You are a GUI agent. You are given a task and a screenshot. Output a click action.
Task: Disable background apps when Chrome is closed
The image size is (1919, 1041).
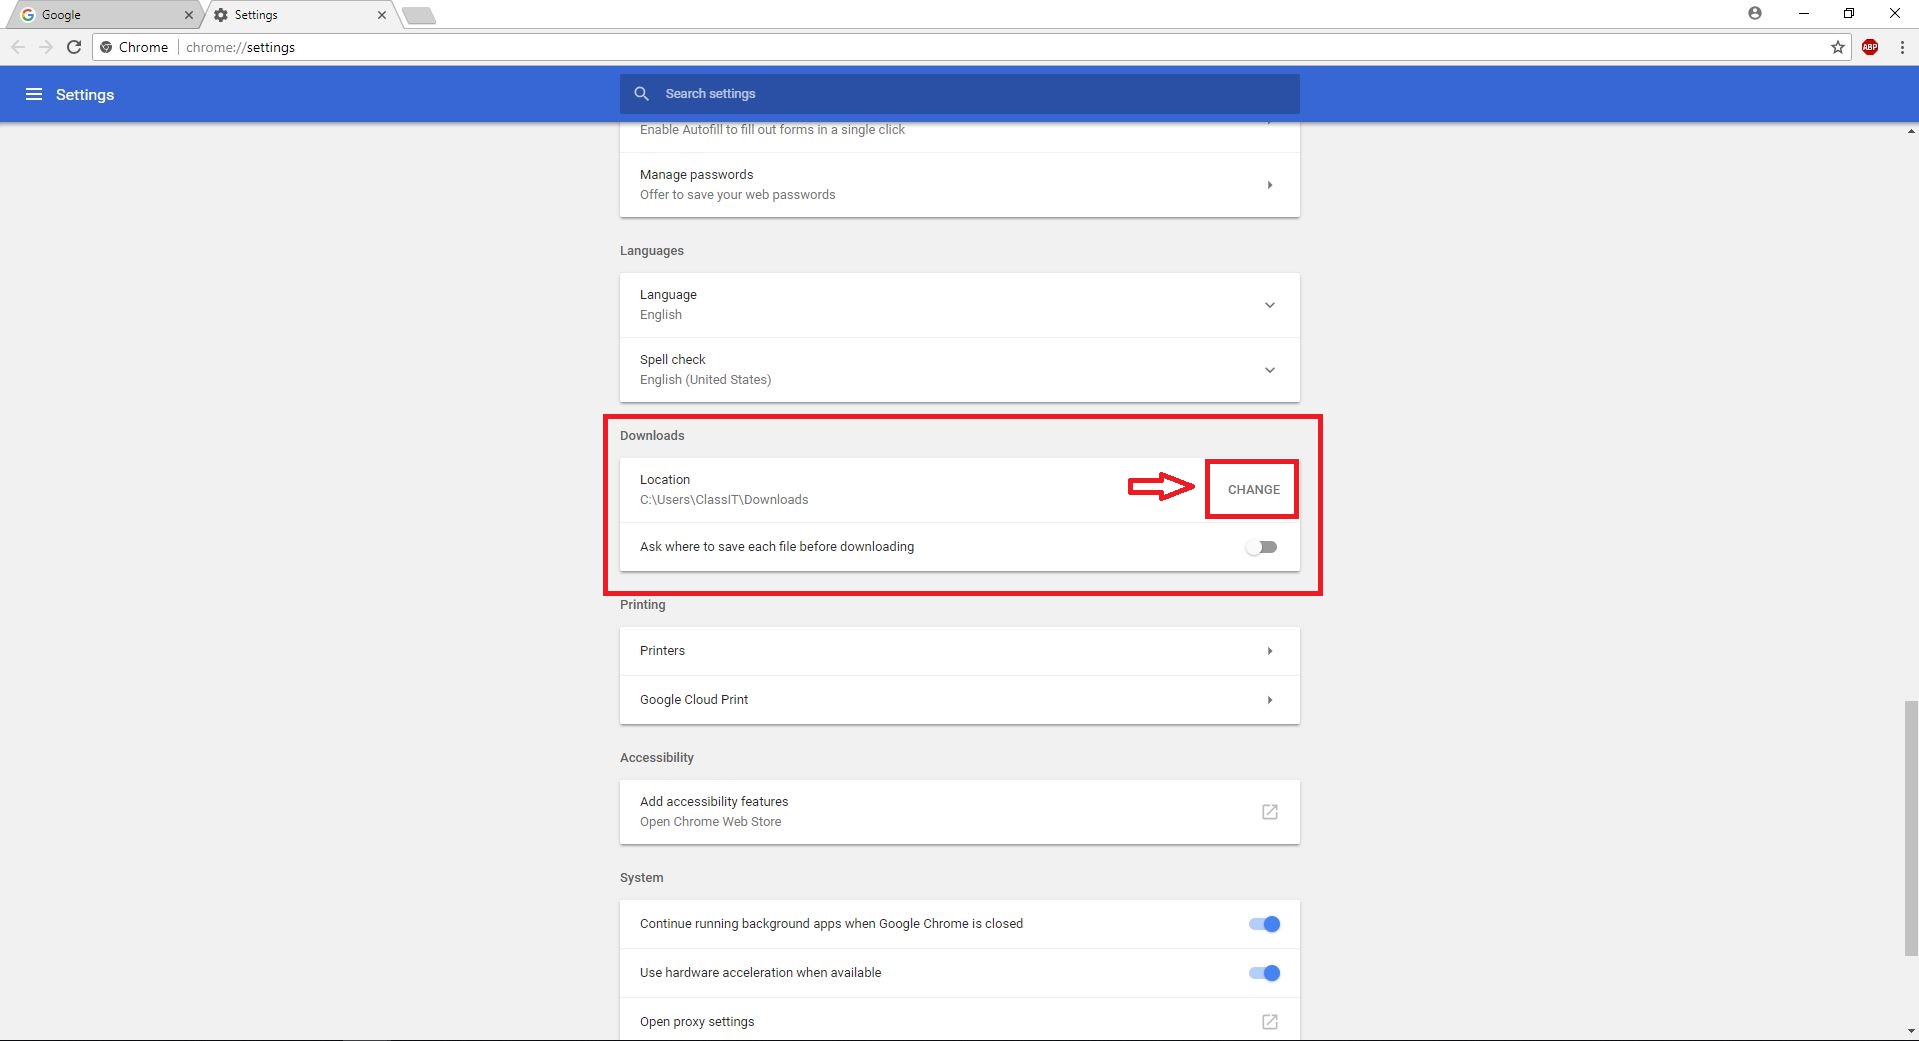(x=1264, y=924)
